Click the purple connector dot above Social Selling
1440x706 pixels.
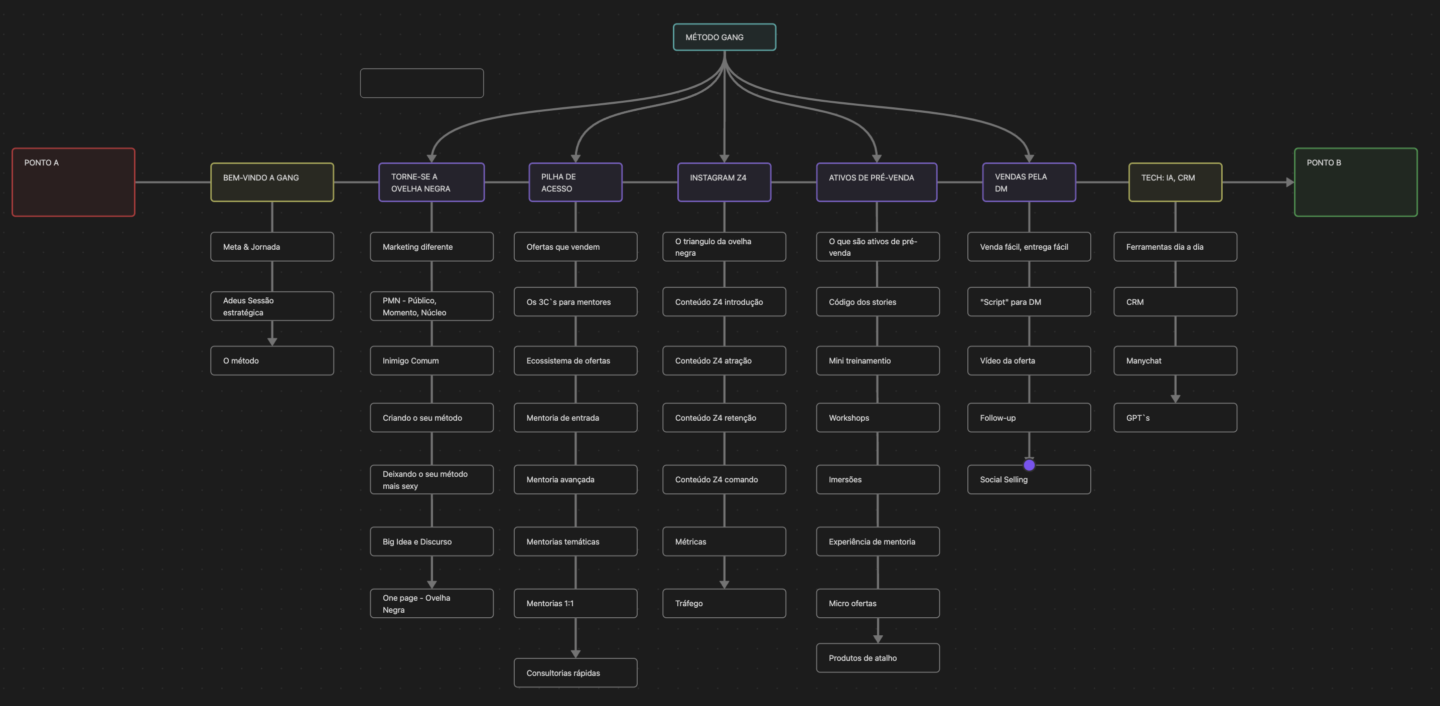coord(1029,465)
